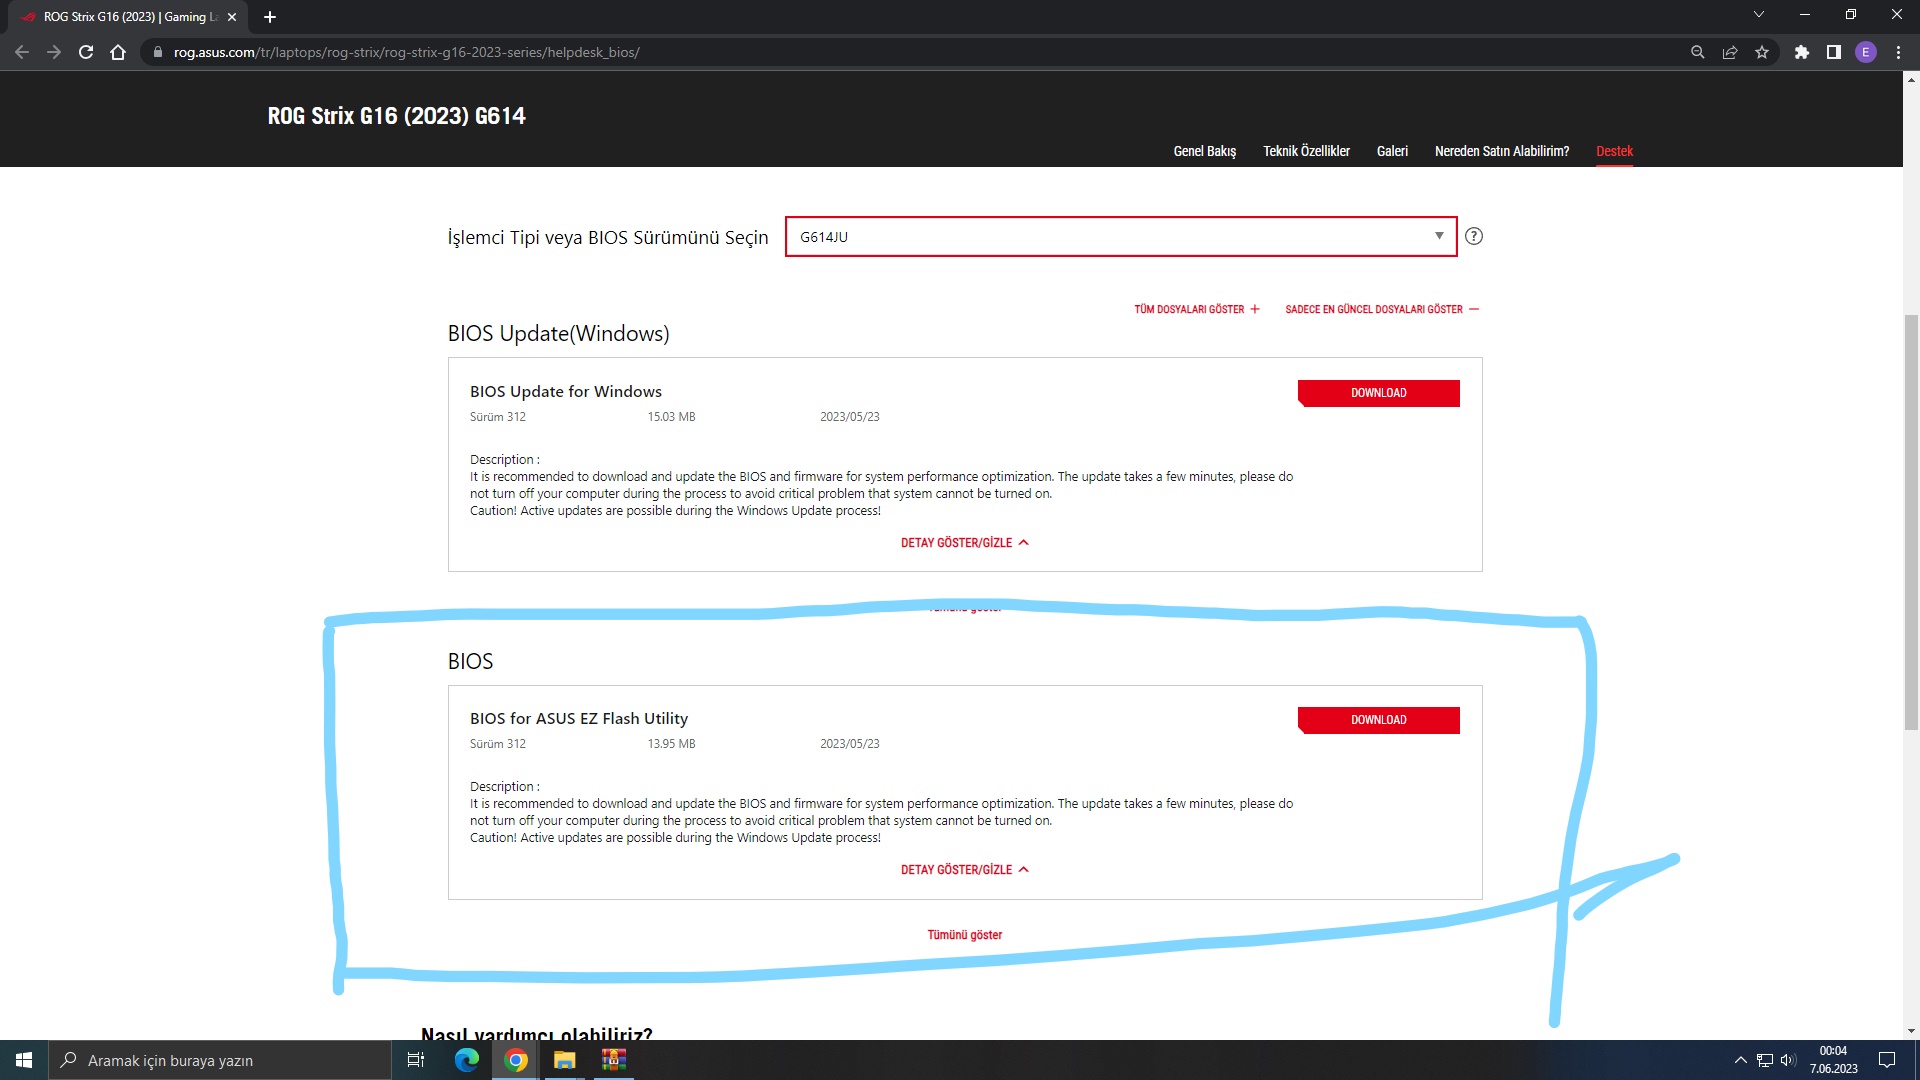Collapse details under BIOS for ASUS EZ Flash

coord(964,869)
